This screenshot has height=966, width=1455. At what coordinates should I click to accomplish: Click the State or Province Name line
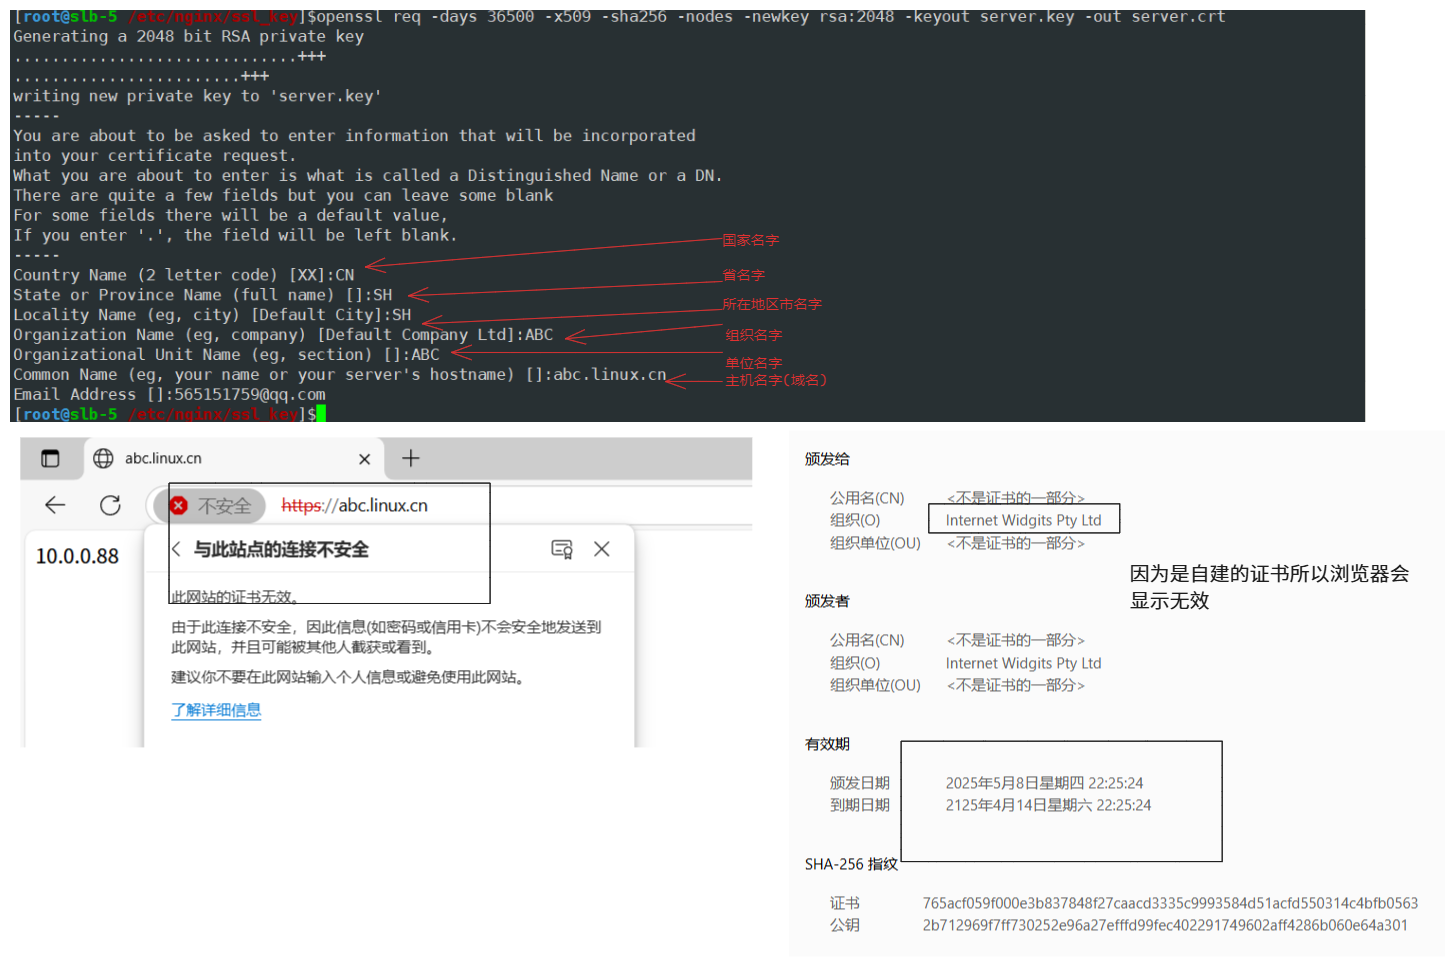click(x=202, y=295)
